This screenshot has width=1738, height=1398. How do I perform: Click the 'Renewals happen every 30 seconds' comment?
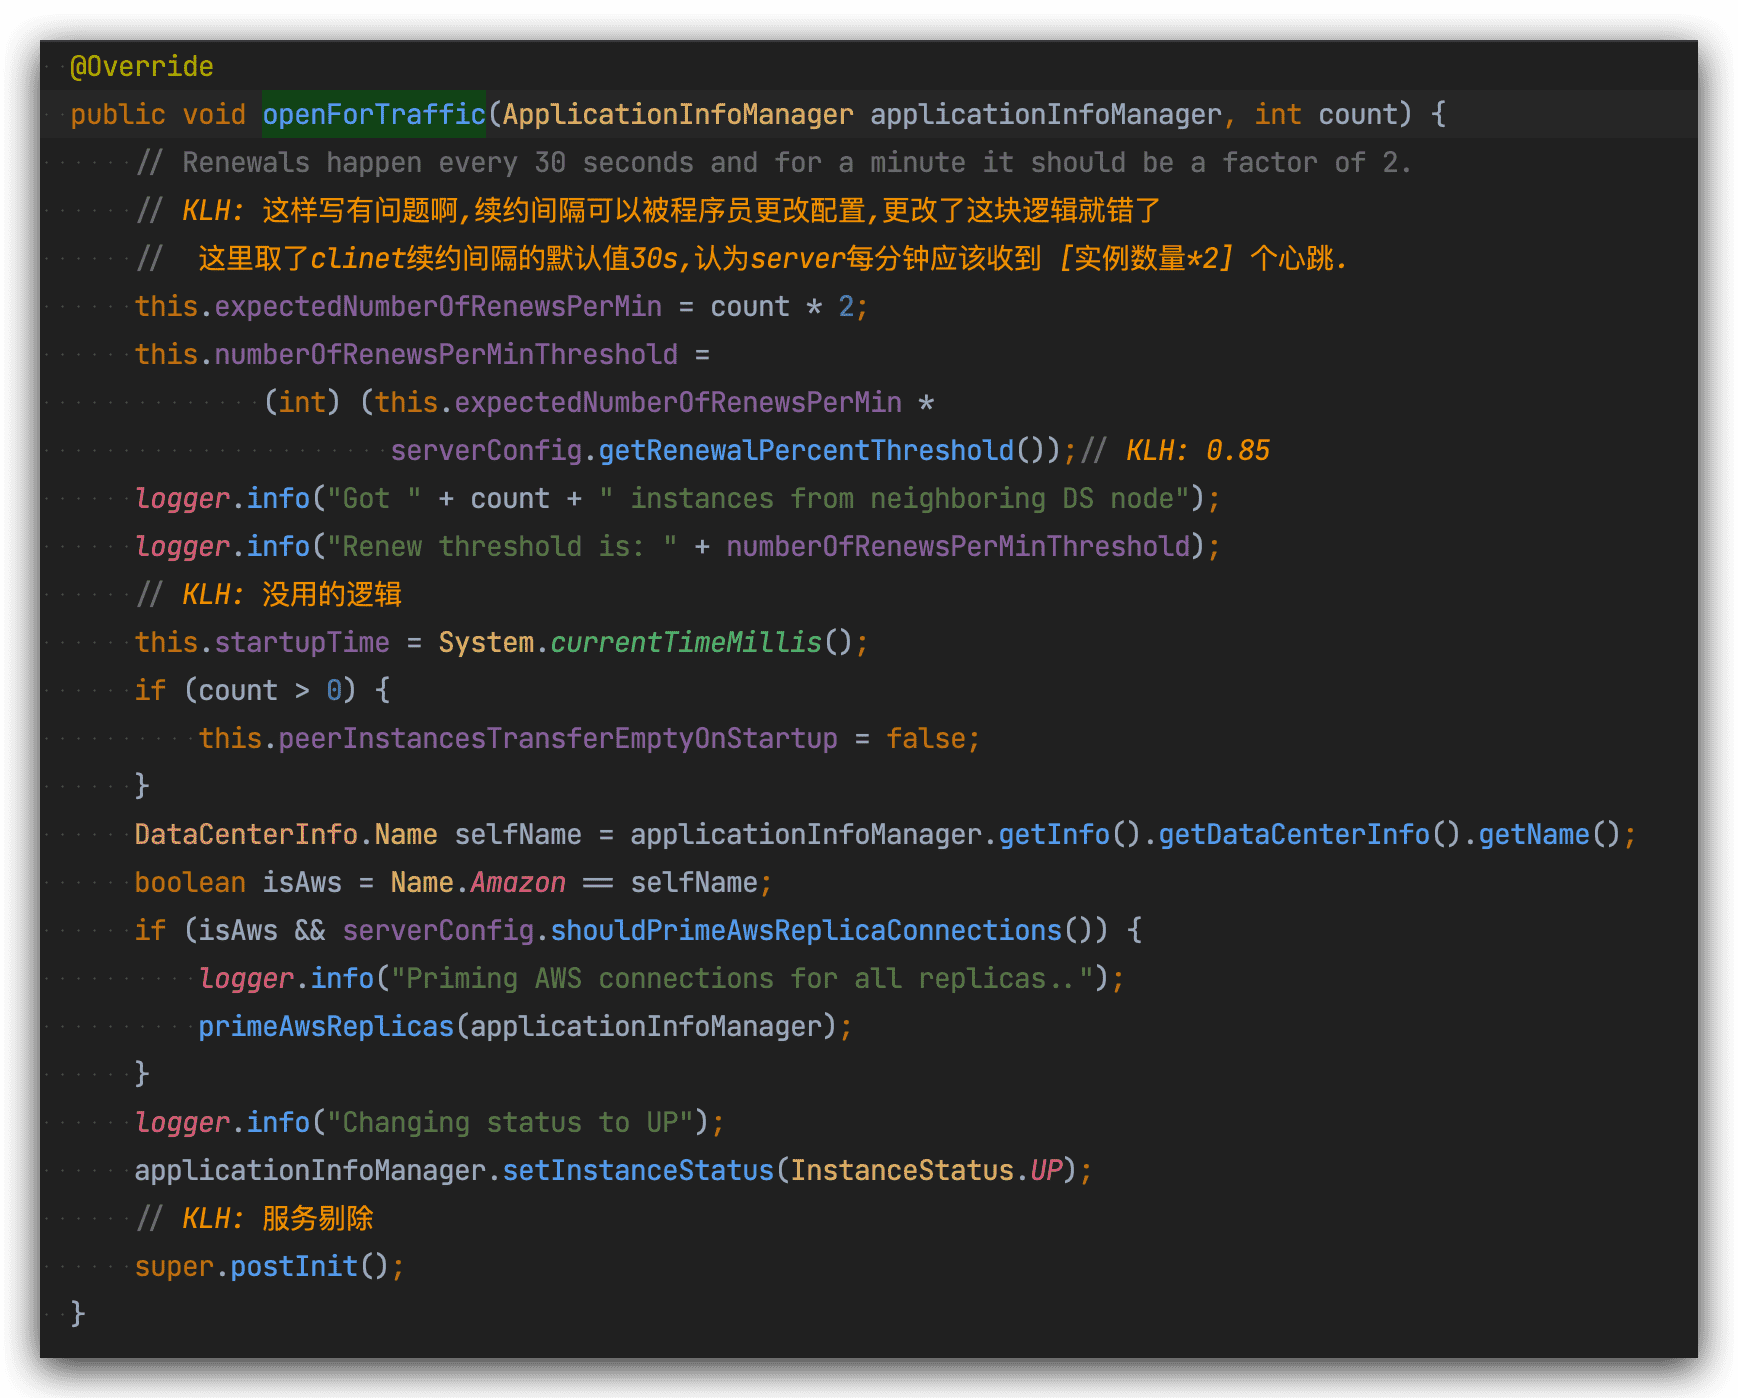click(x=773, y=162)
